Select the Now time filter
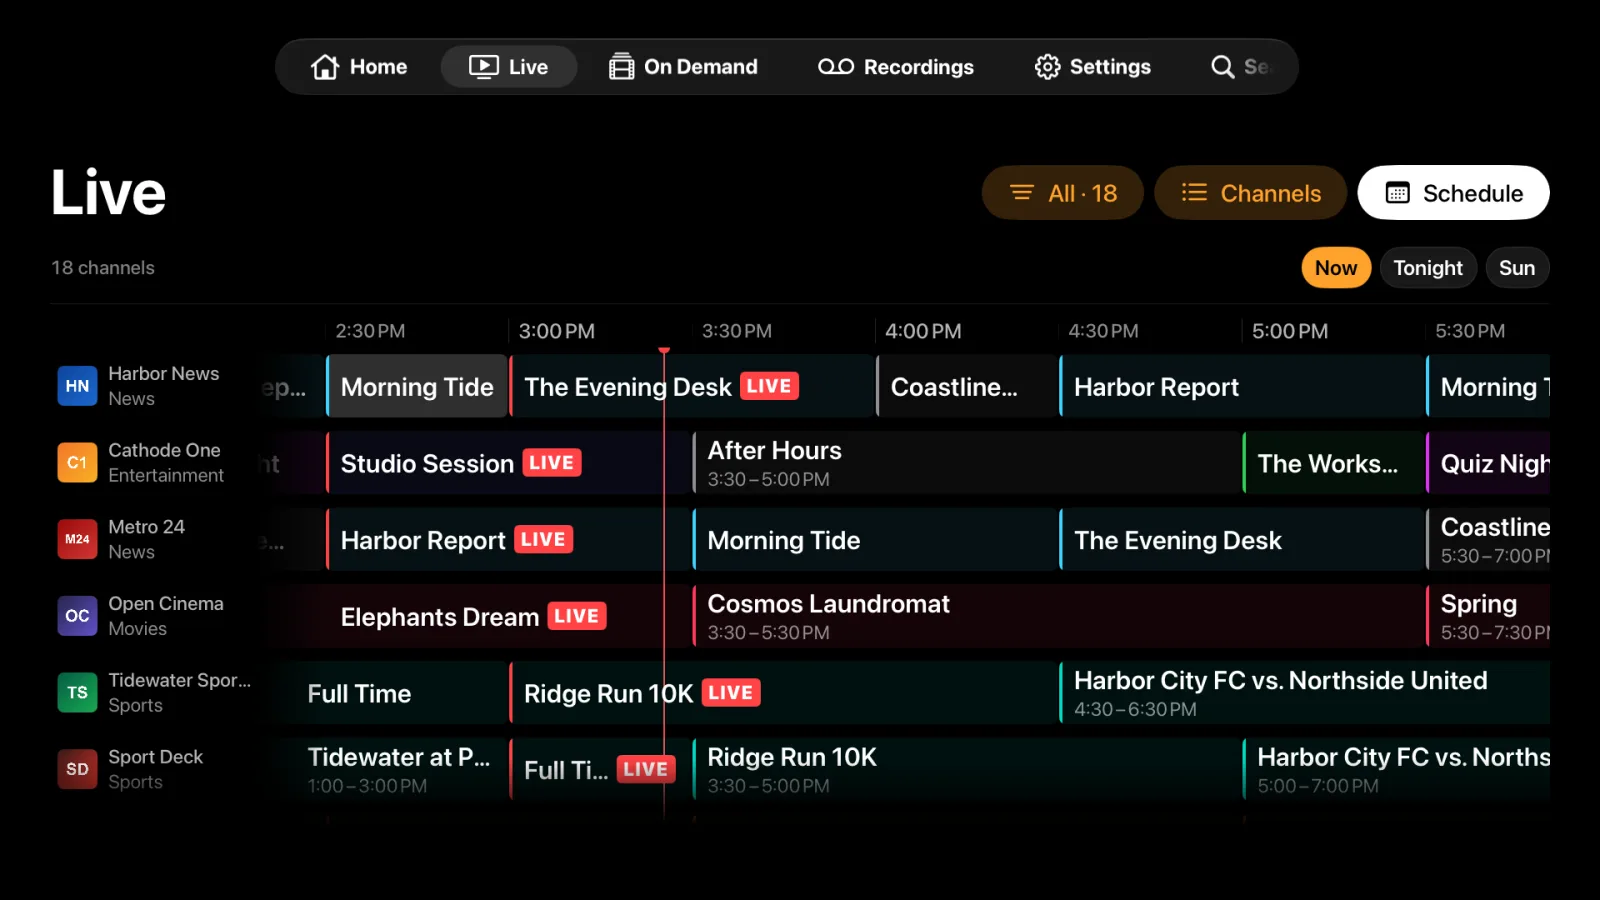 [1336, 268]
